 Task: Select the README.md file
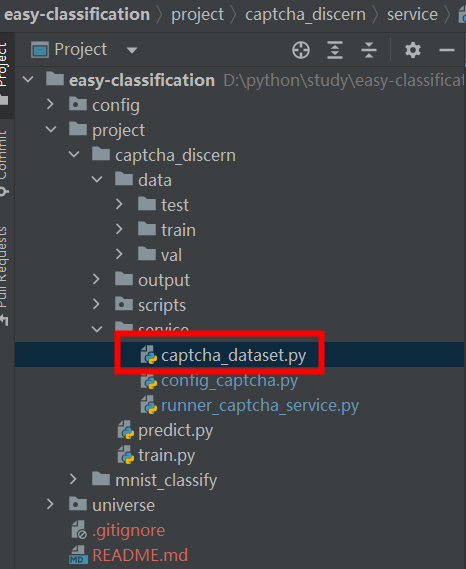[140, 556]
